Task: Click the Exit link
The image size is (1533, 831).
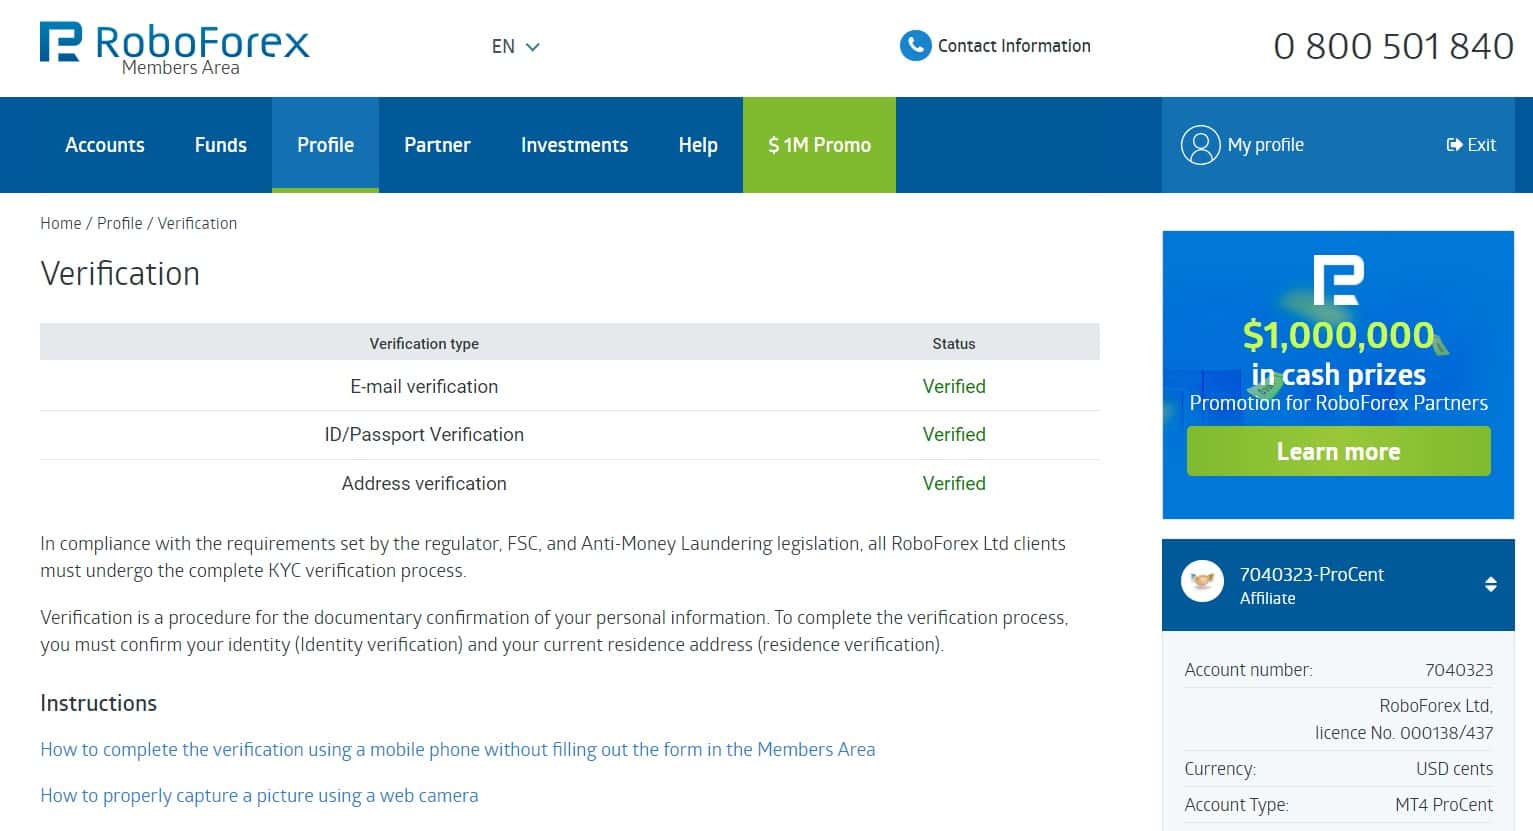Action: [x=1481, y=145]
